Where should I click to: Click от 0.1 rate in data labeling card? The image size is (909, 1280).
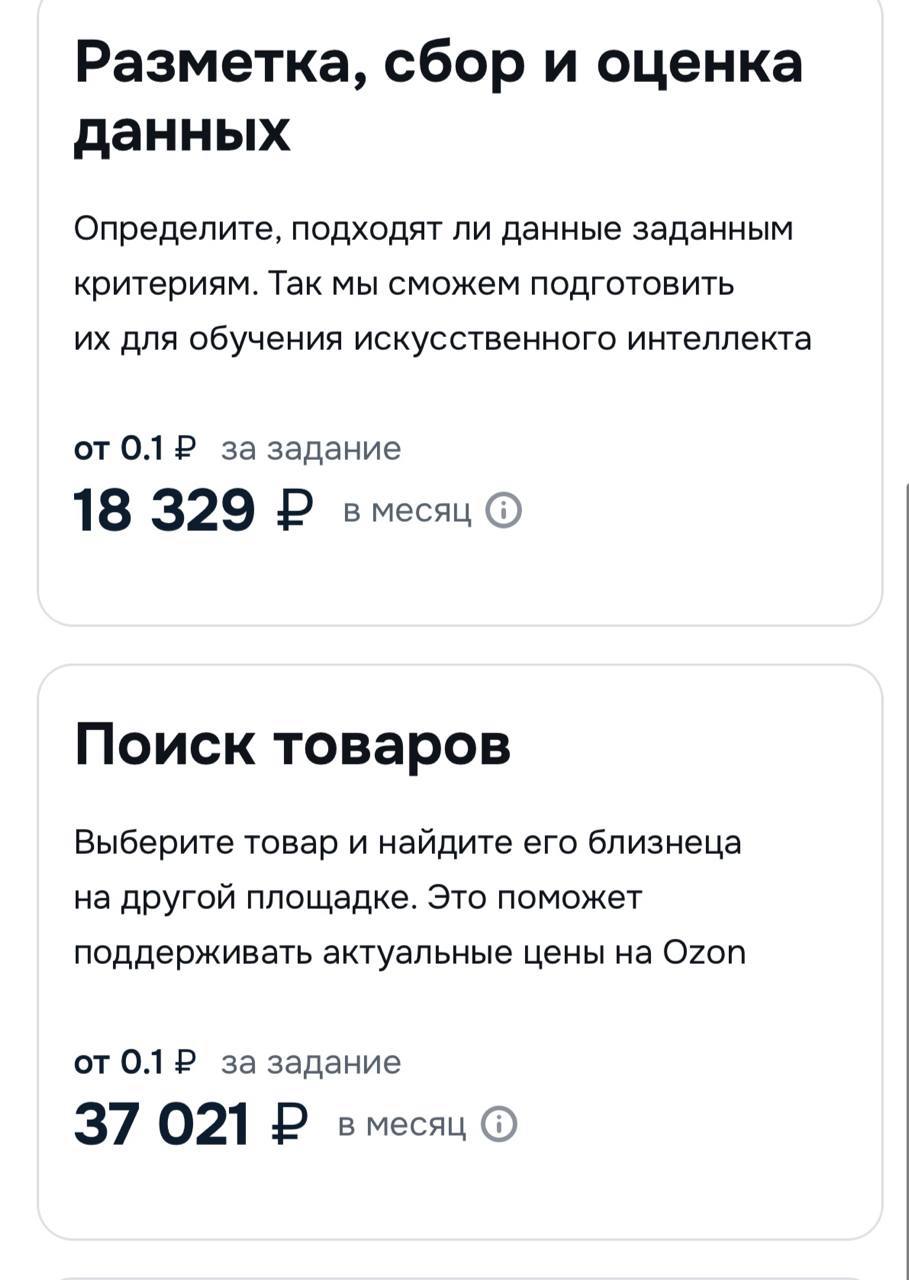[118, 450]
